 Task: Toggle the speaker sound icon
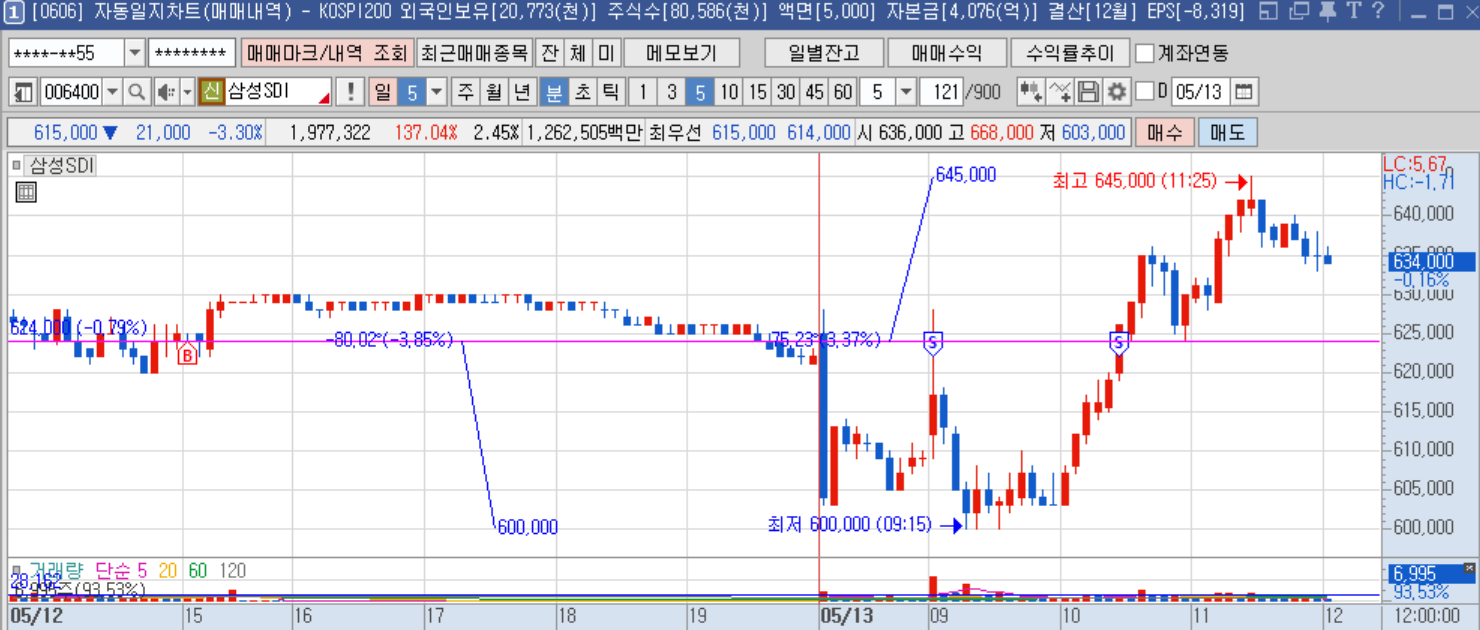(x=165, y=93)
